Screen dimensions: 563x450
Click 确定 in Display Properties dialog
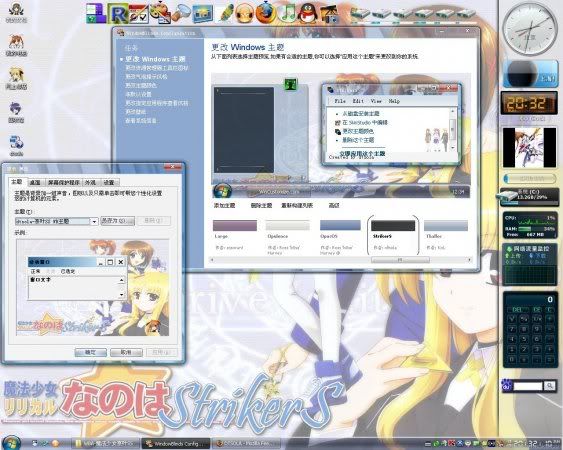[x=90, y=352]
